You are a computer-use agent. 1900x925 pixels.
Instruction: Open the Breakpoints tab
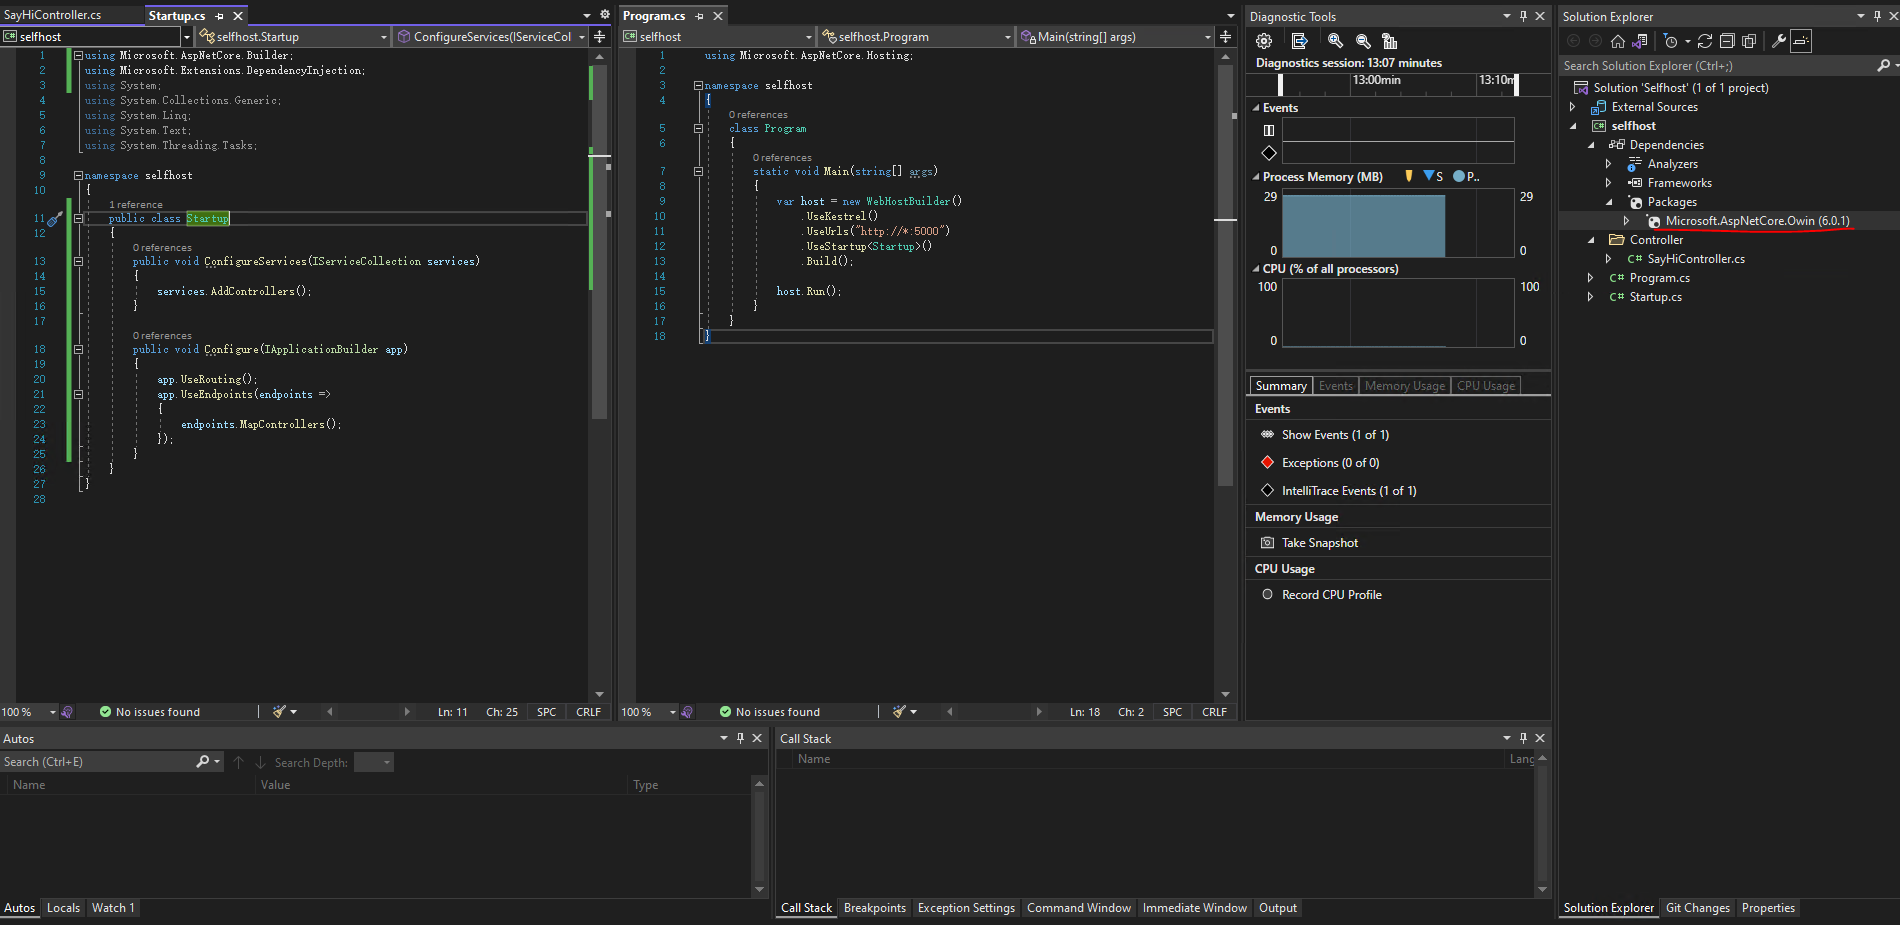pyautogui.click(x=874, y=908)
